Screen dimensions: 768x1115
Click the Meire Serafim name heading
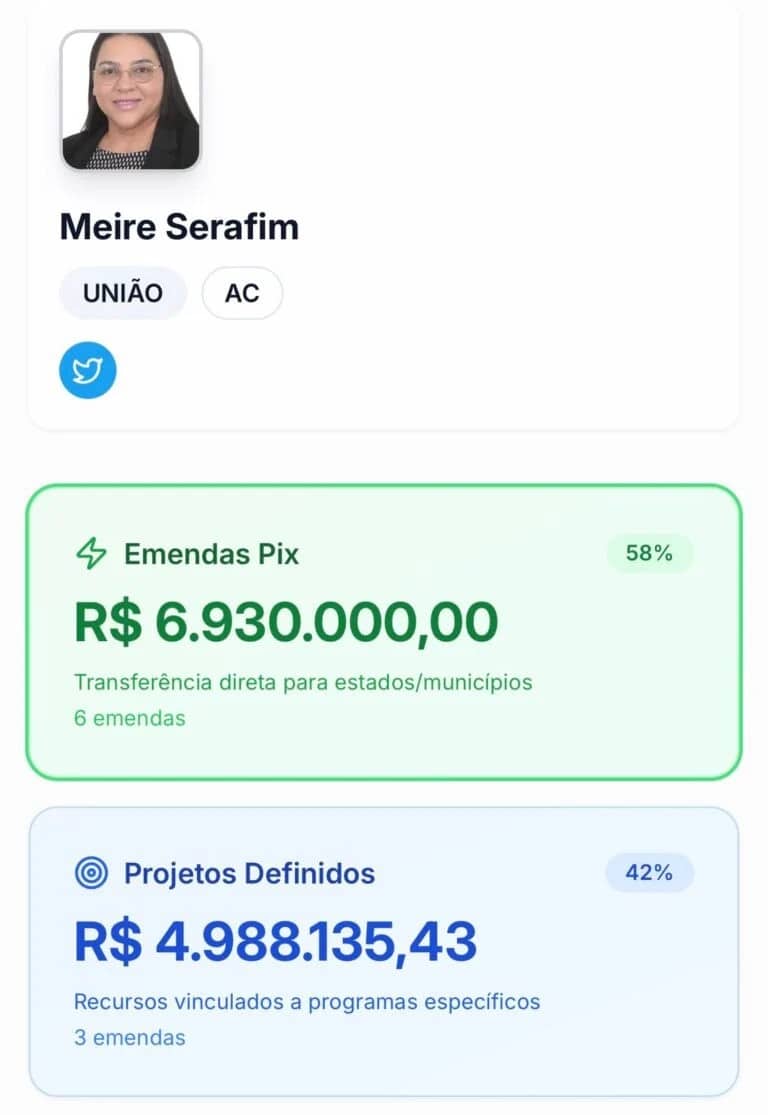pyautogui.click(x=179, y=227)
